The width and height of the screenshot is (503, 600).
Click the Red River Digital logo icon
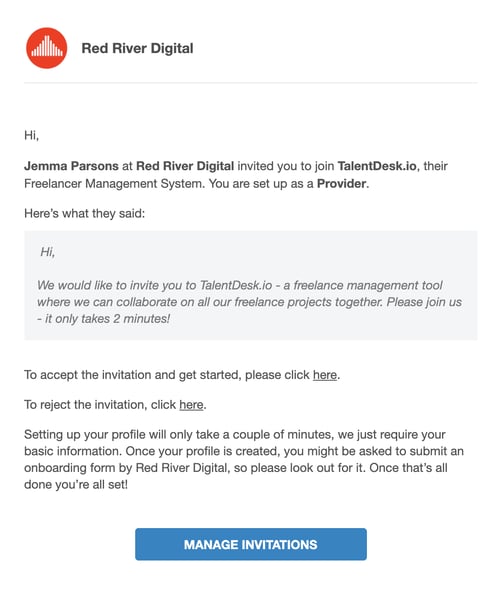coord(47,48)
